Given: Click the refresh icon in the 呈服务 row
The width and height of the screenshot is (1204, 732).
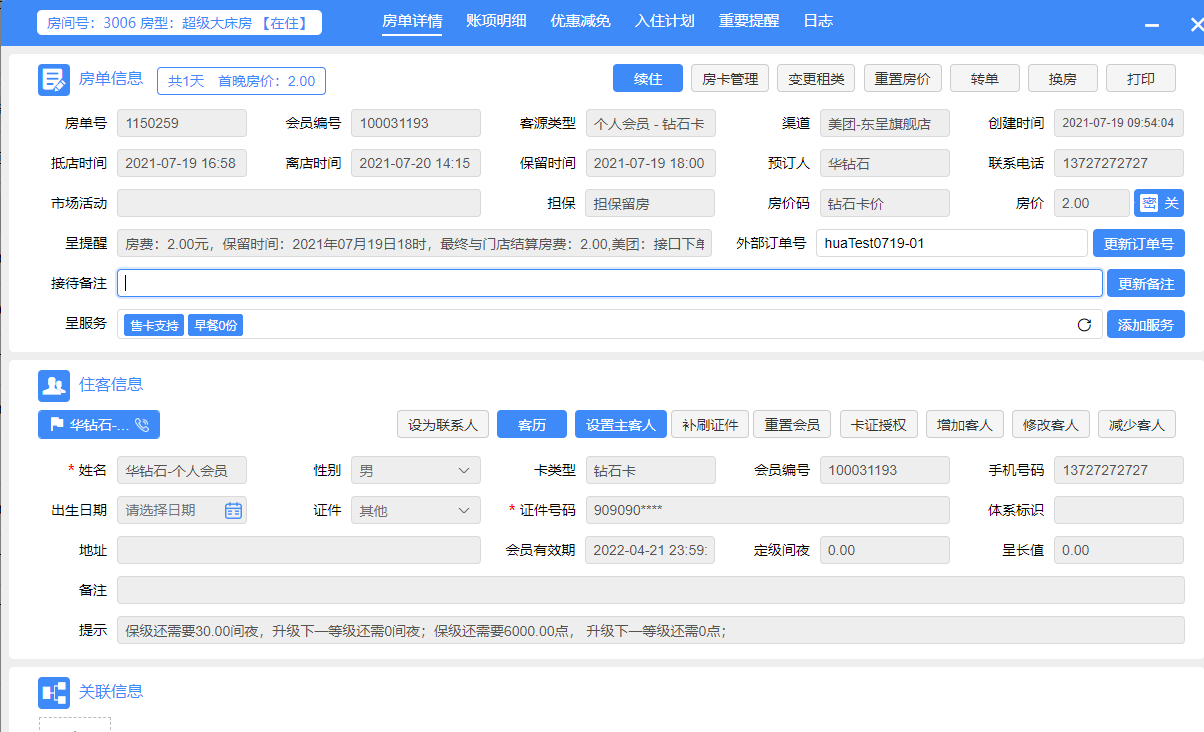Looking at the screenshot, I should [1084, 325].
